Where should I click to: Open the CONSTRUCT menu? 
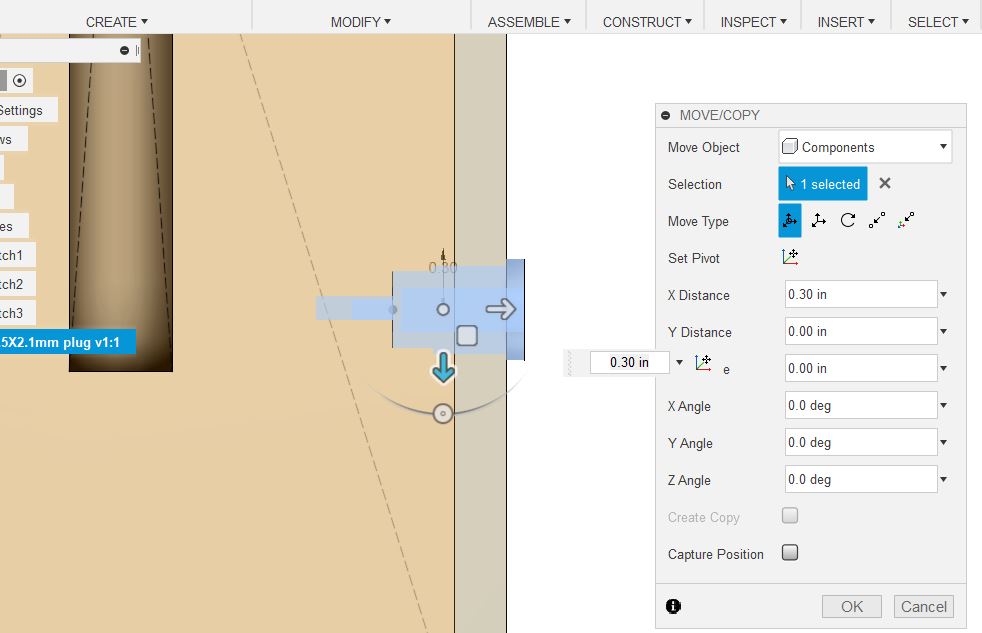[647, 22]
